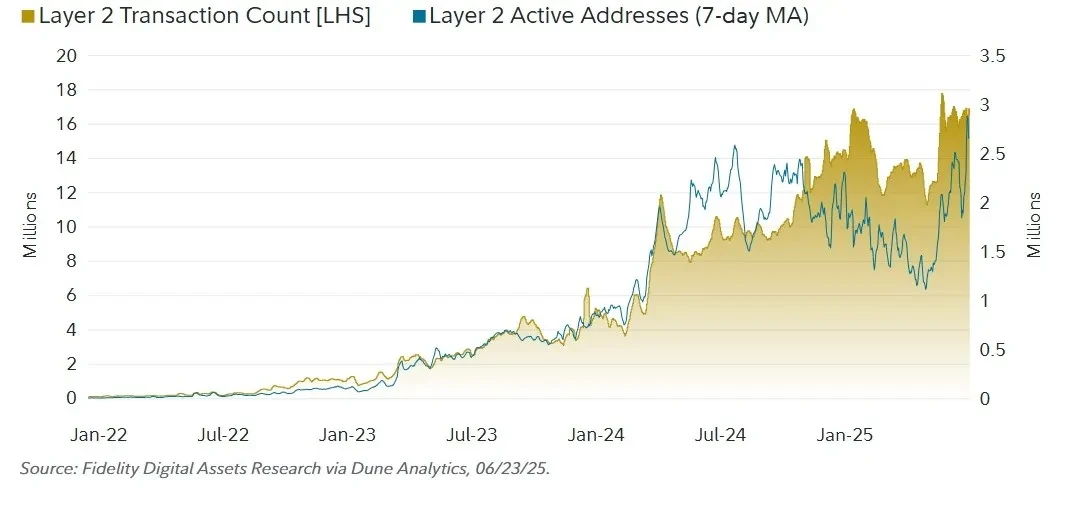Click the Jul-22 x-axis label
This screenshot has height=508, width=1080.
[223, 435]
